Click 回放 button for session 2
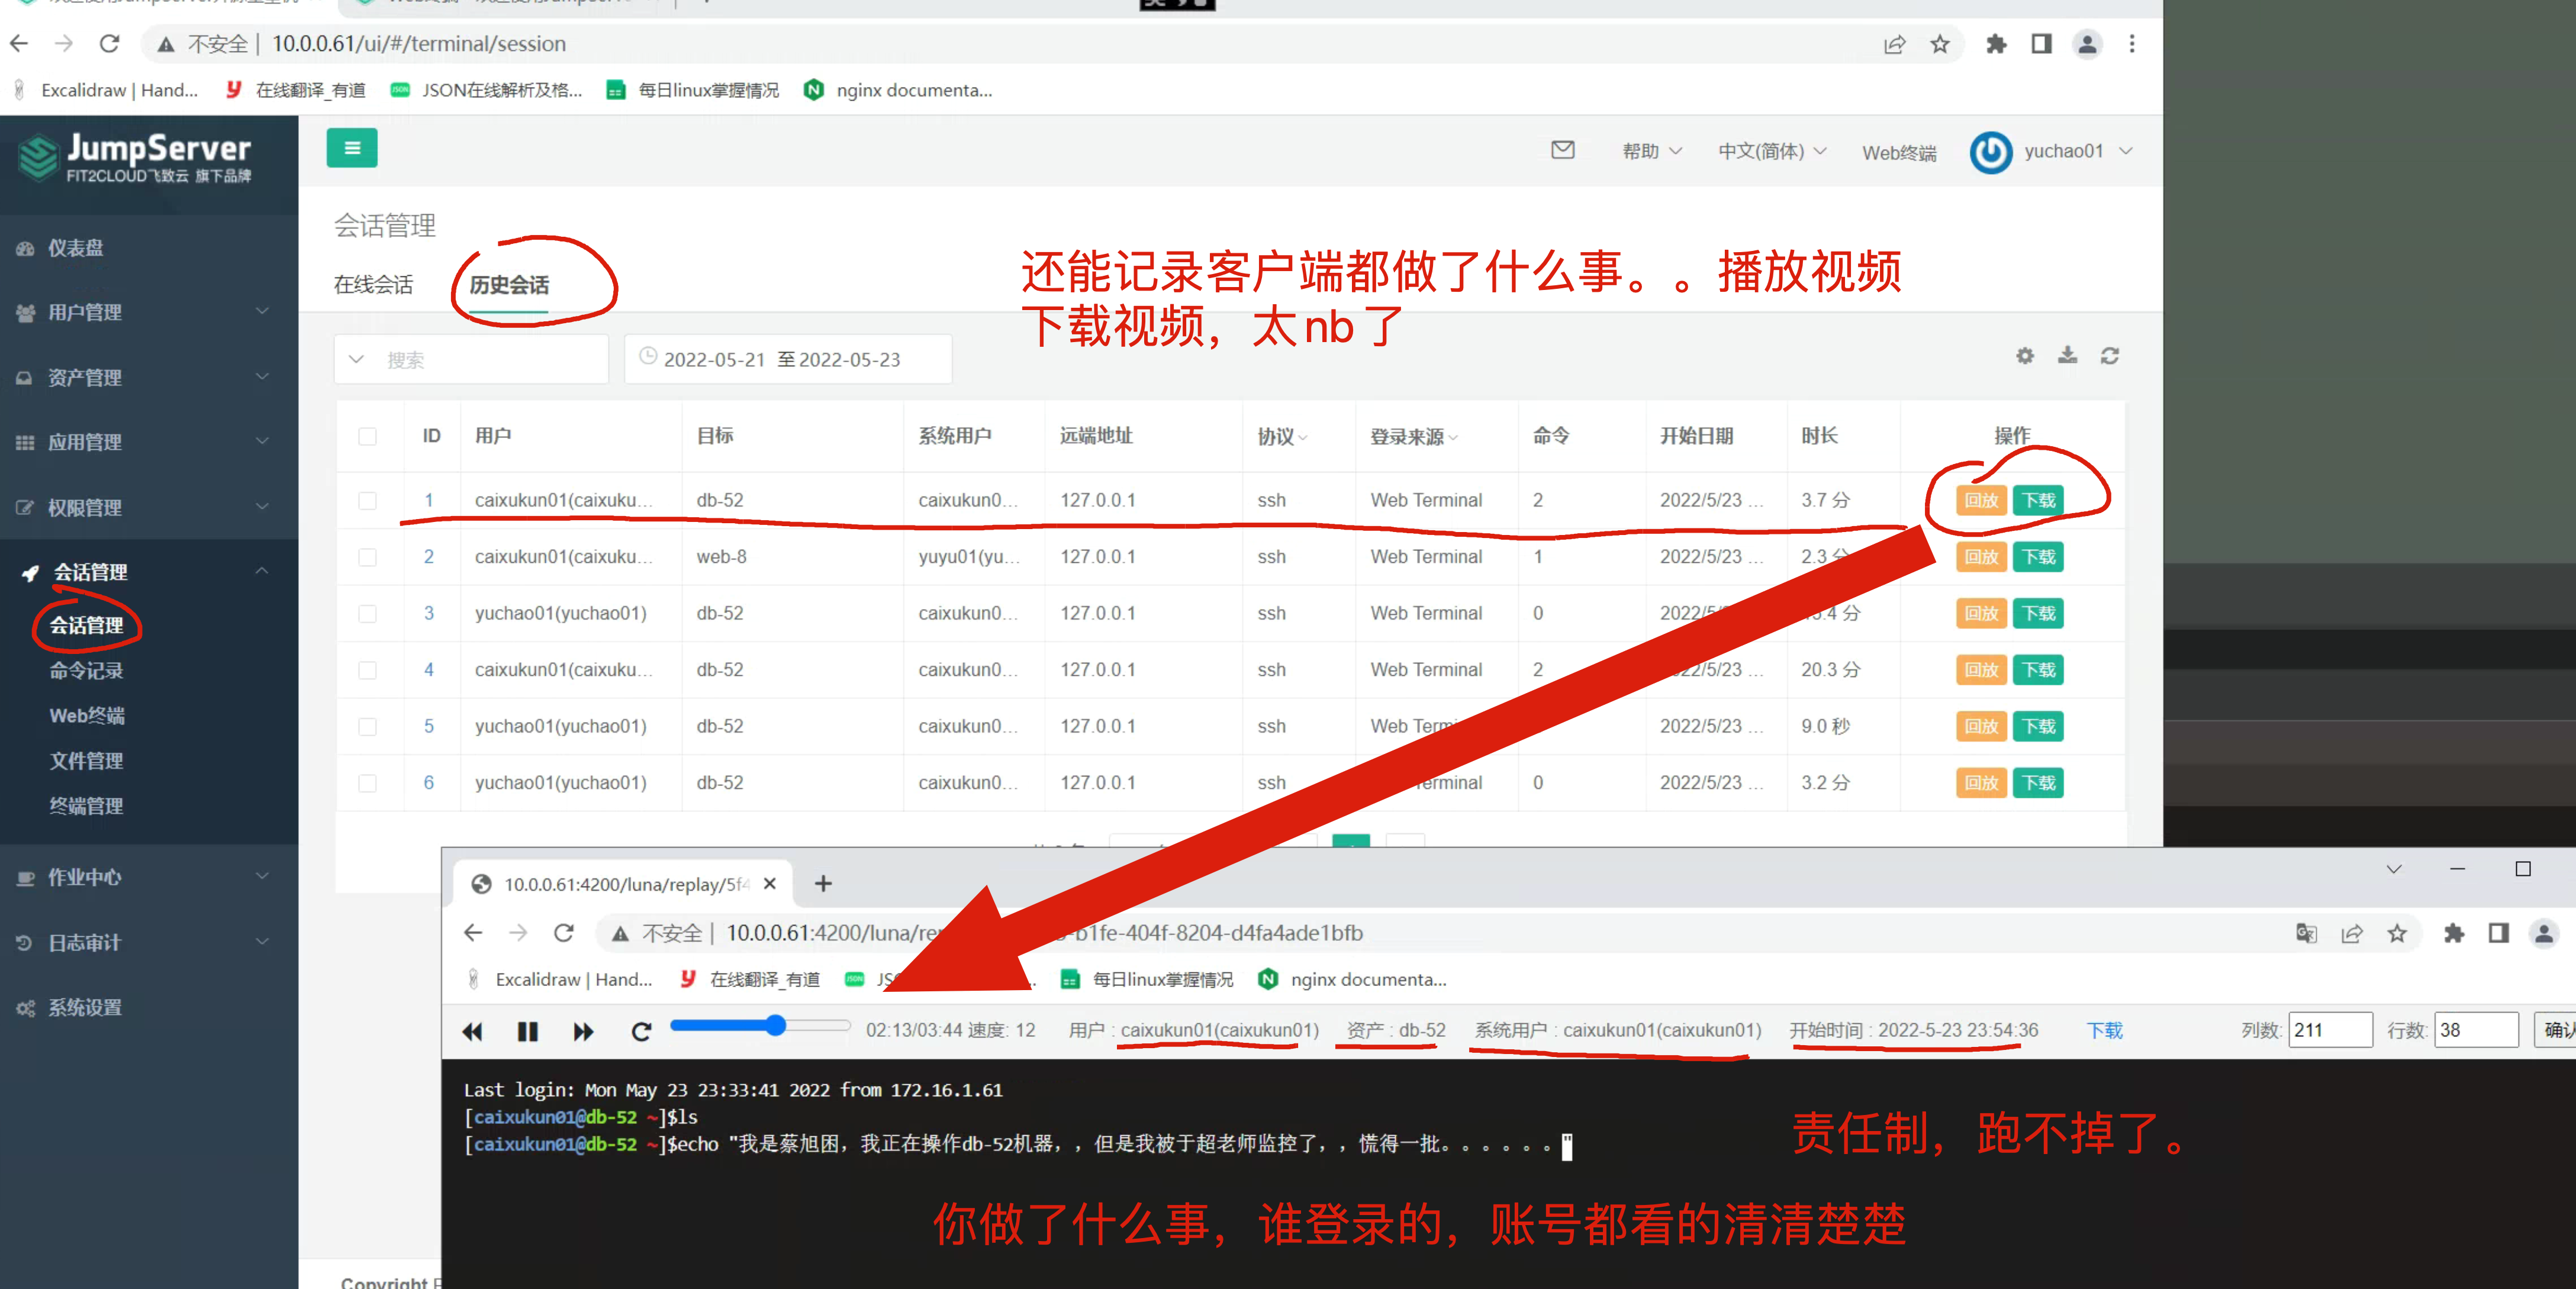This screenshot has width=2576, height=1289. (1980, 557)
